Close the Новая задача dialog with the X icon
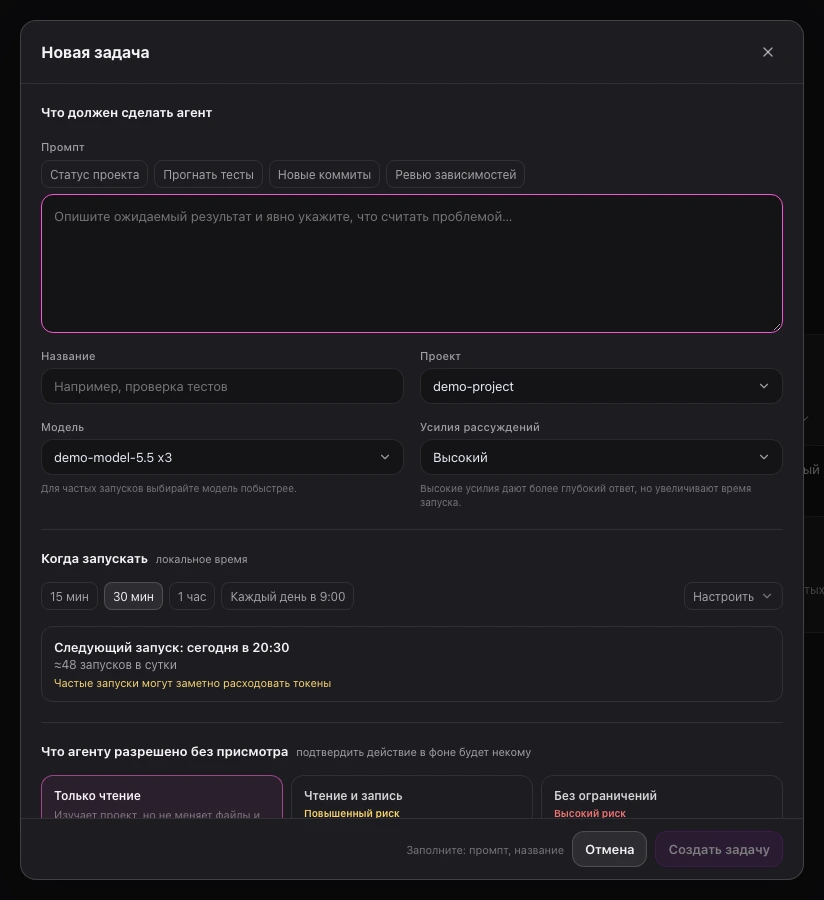The image size is (824, 900). click(767, 52)
